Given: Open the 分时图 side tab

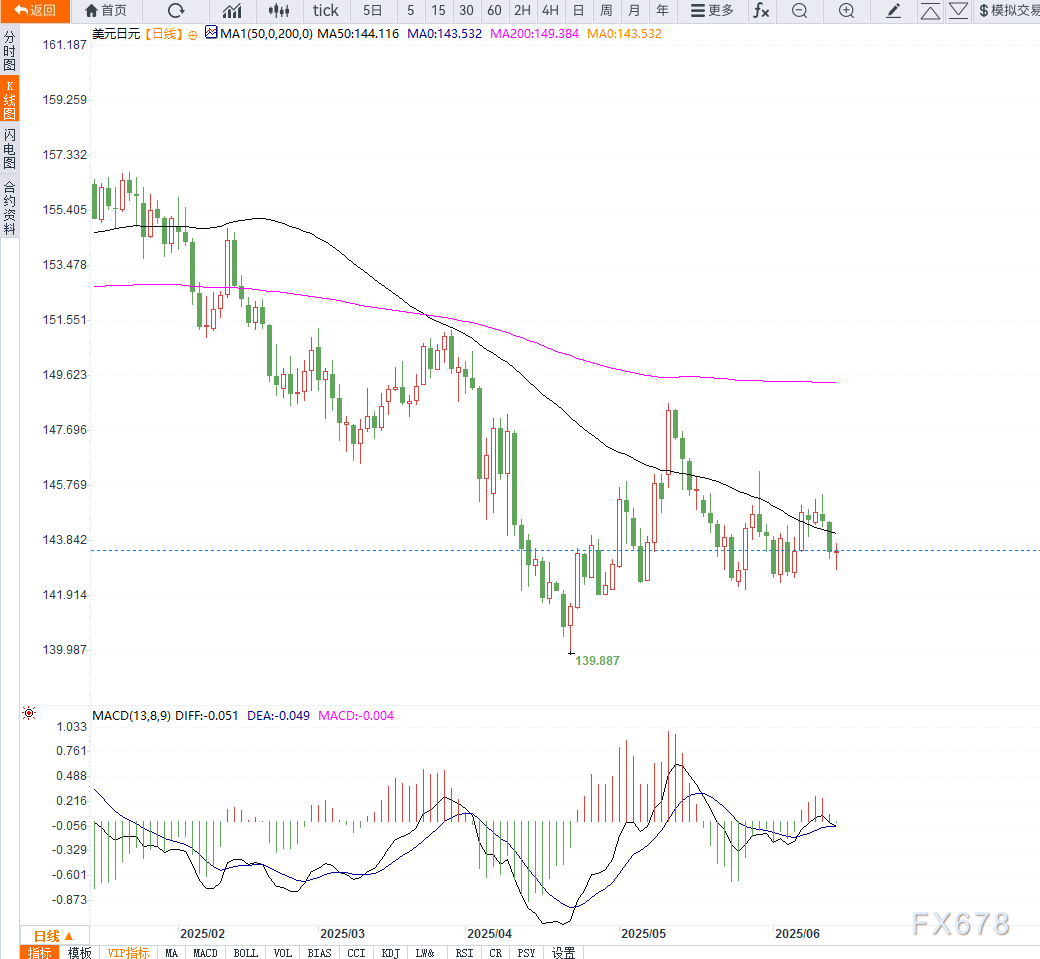Looking at the screenshot, I should pyautogui.click(x=10, y=50).
